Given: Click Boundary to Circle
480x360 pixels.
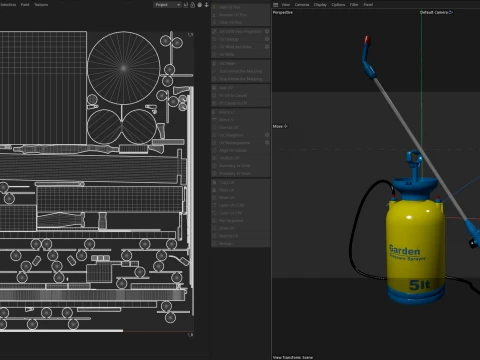Looking at the screenshot, I should pyautogui.click(x=240, y=166).
